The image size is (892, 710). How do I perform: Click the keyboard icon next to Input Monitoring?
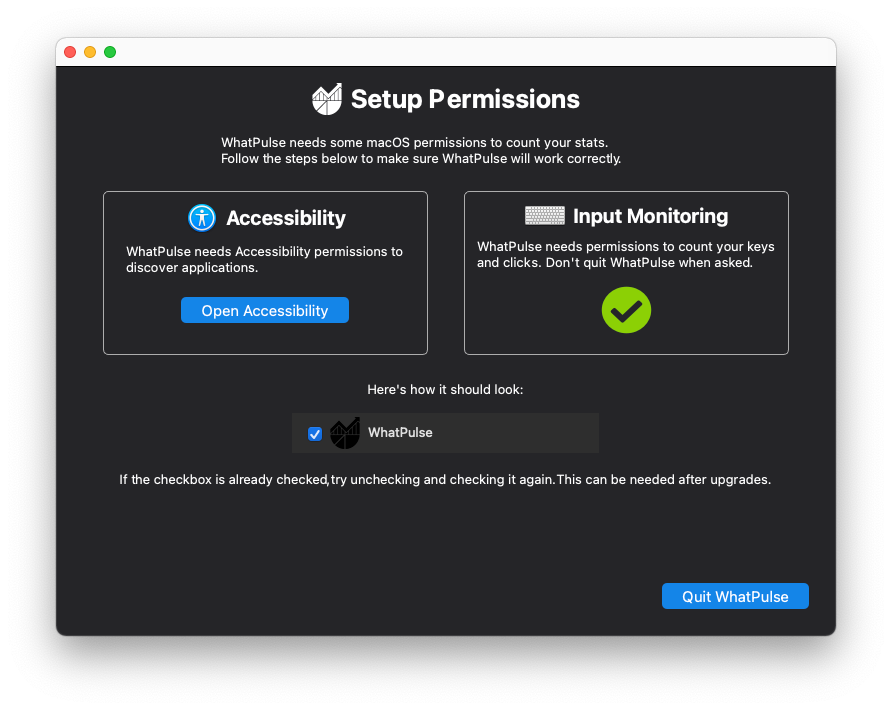click(545, 216)
